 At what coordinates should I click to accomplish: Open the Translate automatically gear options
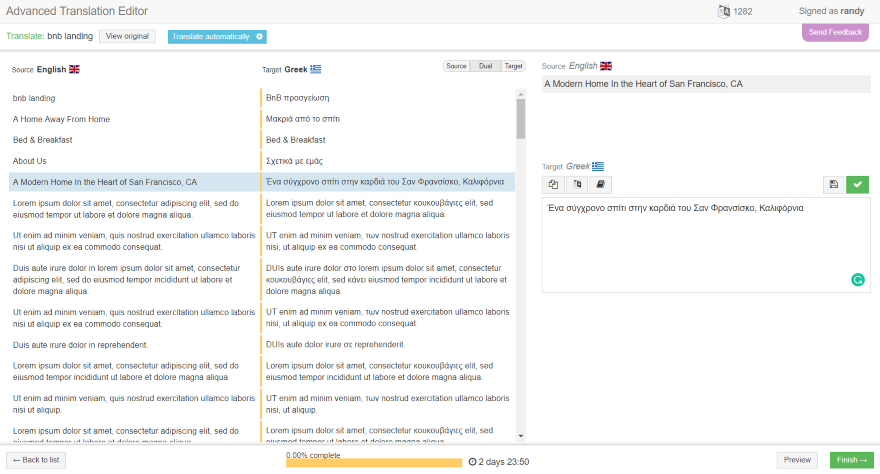tap(260, 37)
